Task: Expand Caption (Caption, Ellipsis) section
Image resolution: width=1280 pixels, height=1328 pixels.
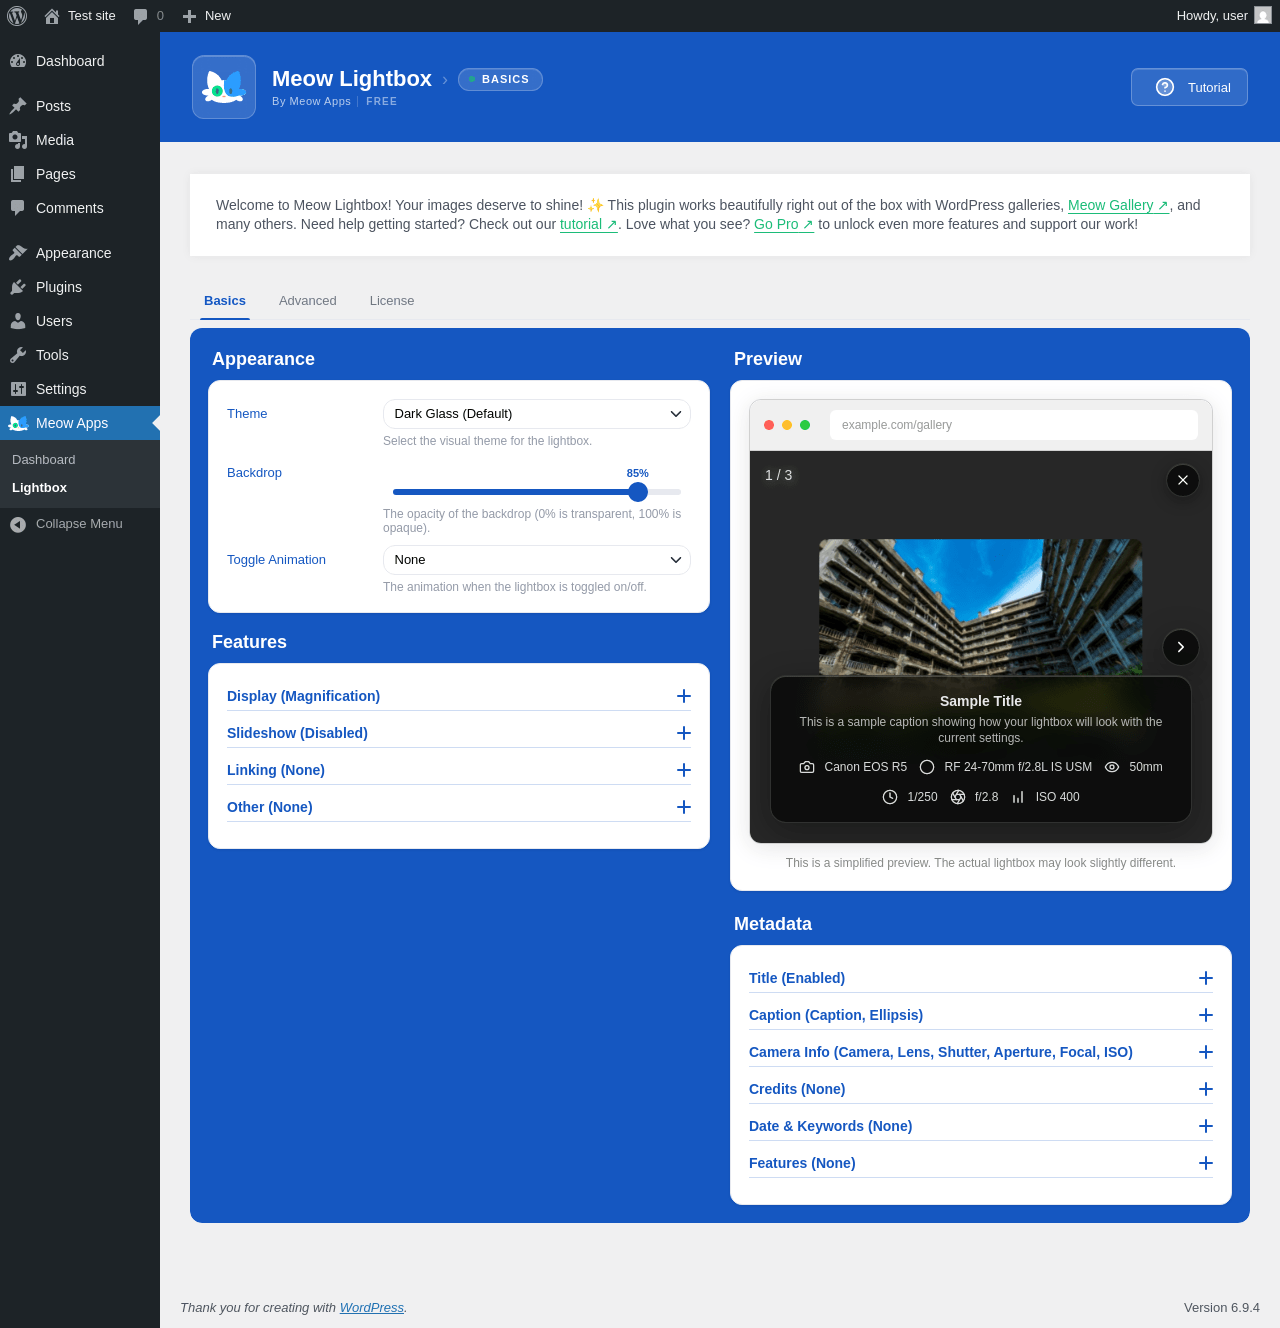Action: coord(981,1015)
